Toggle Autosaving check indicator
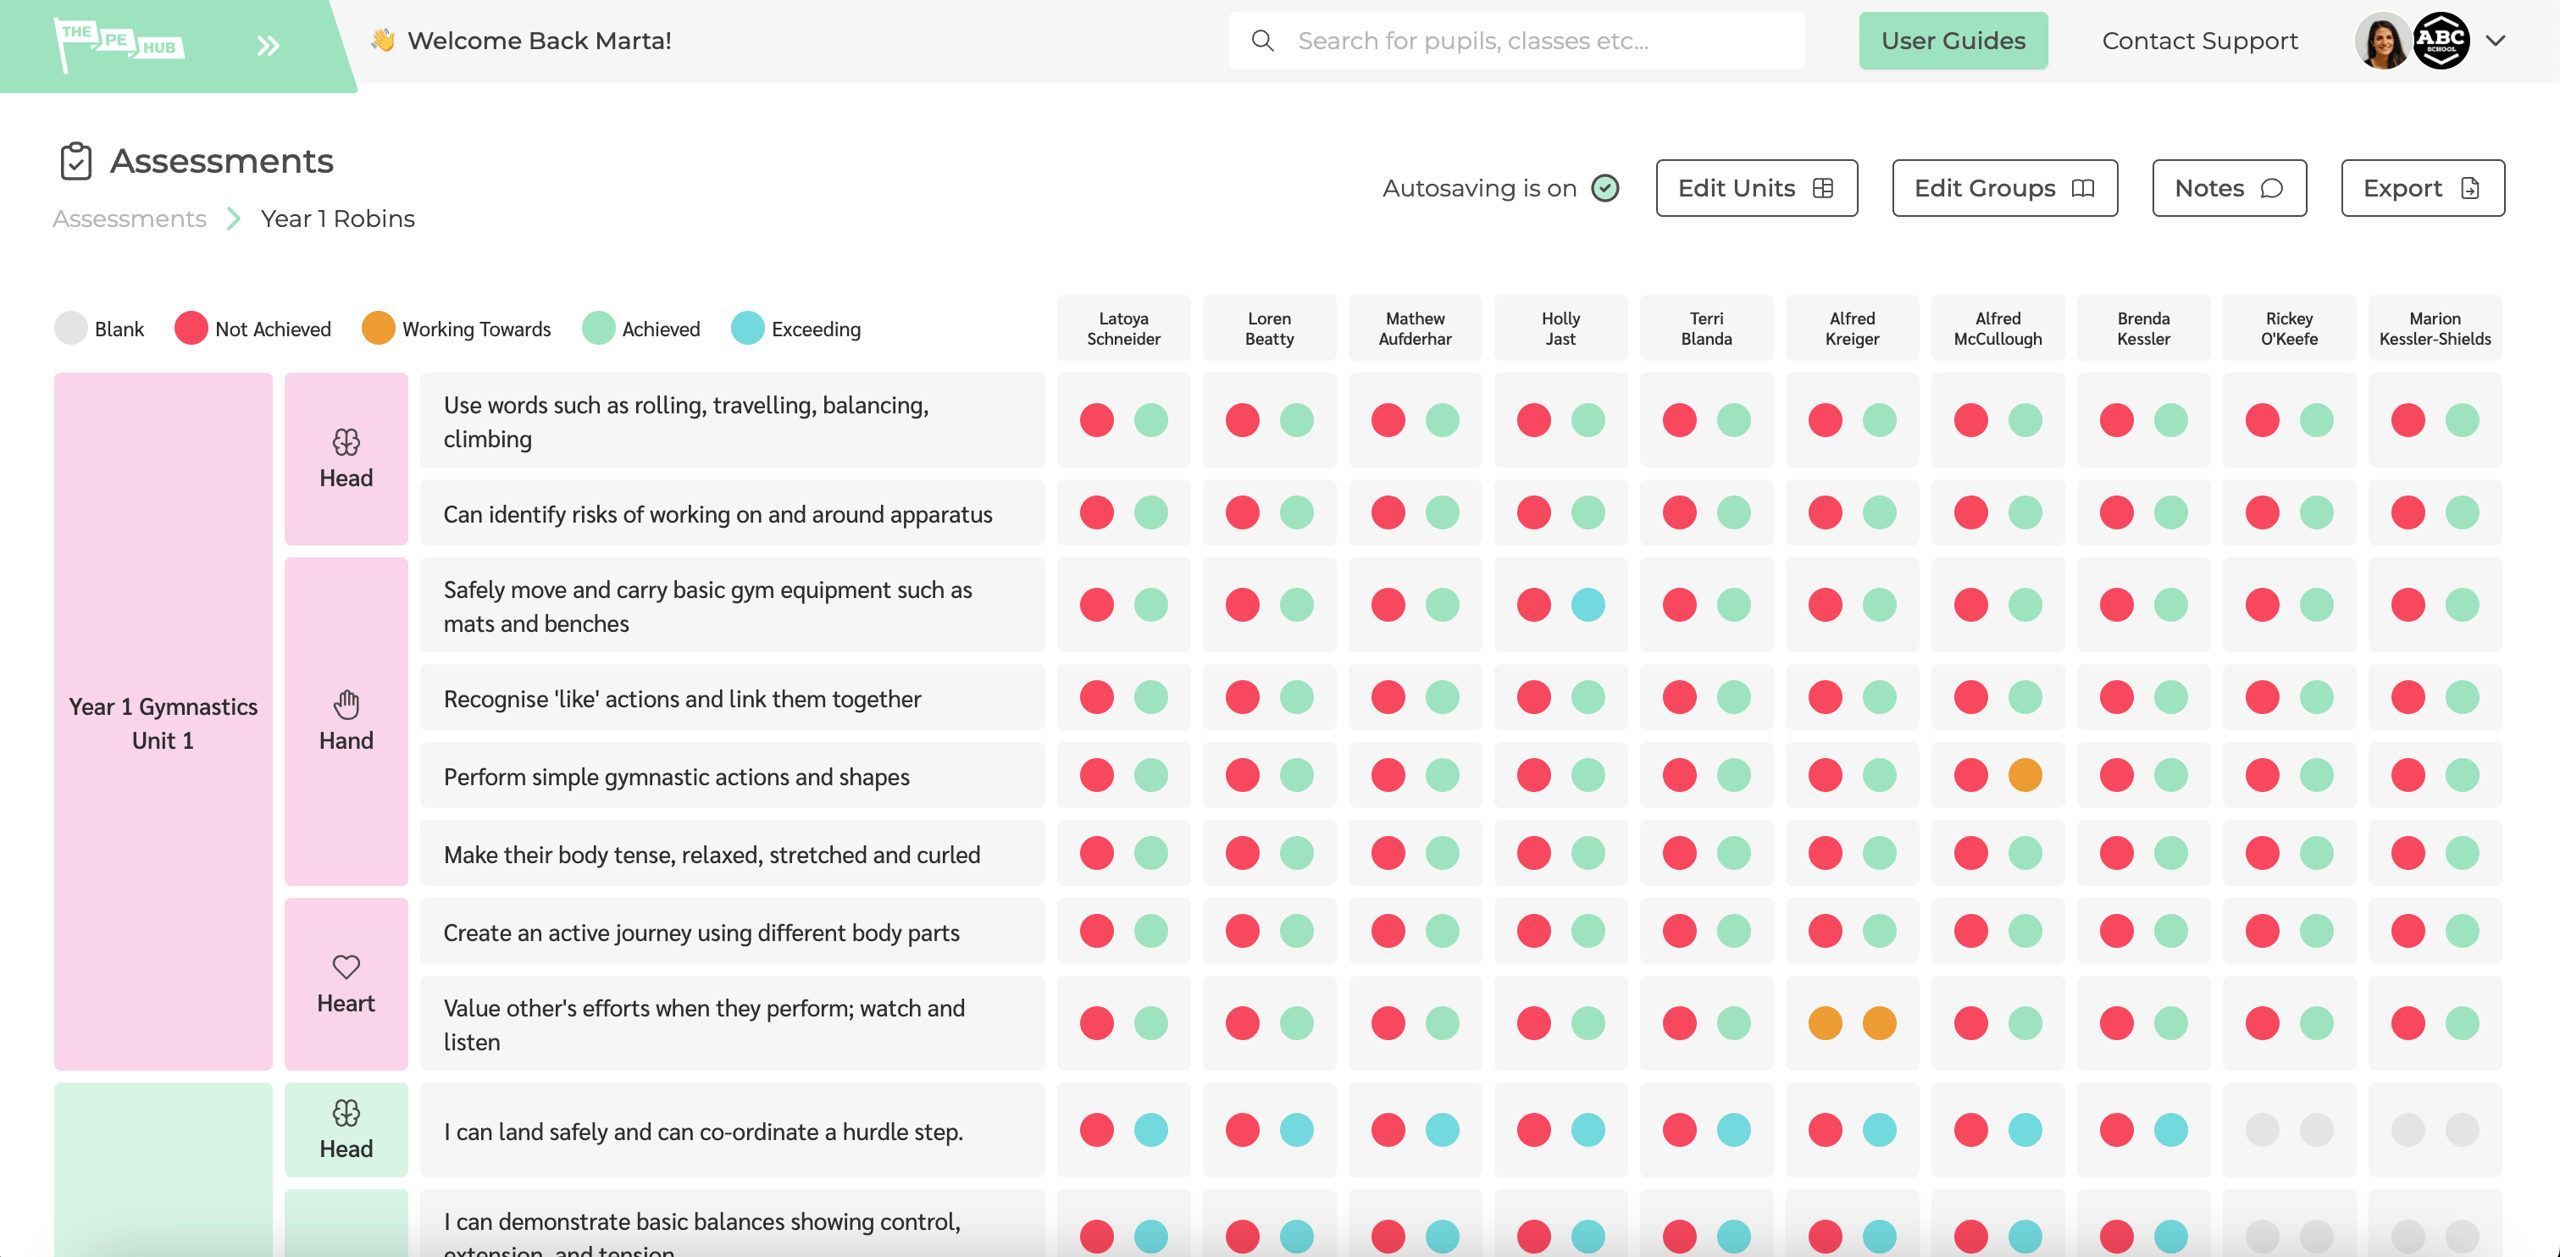This screenshot has width=2560, height=1257. coord(1604,187)
